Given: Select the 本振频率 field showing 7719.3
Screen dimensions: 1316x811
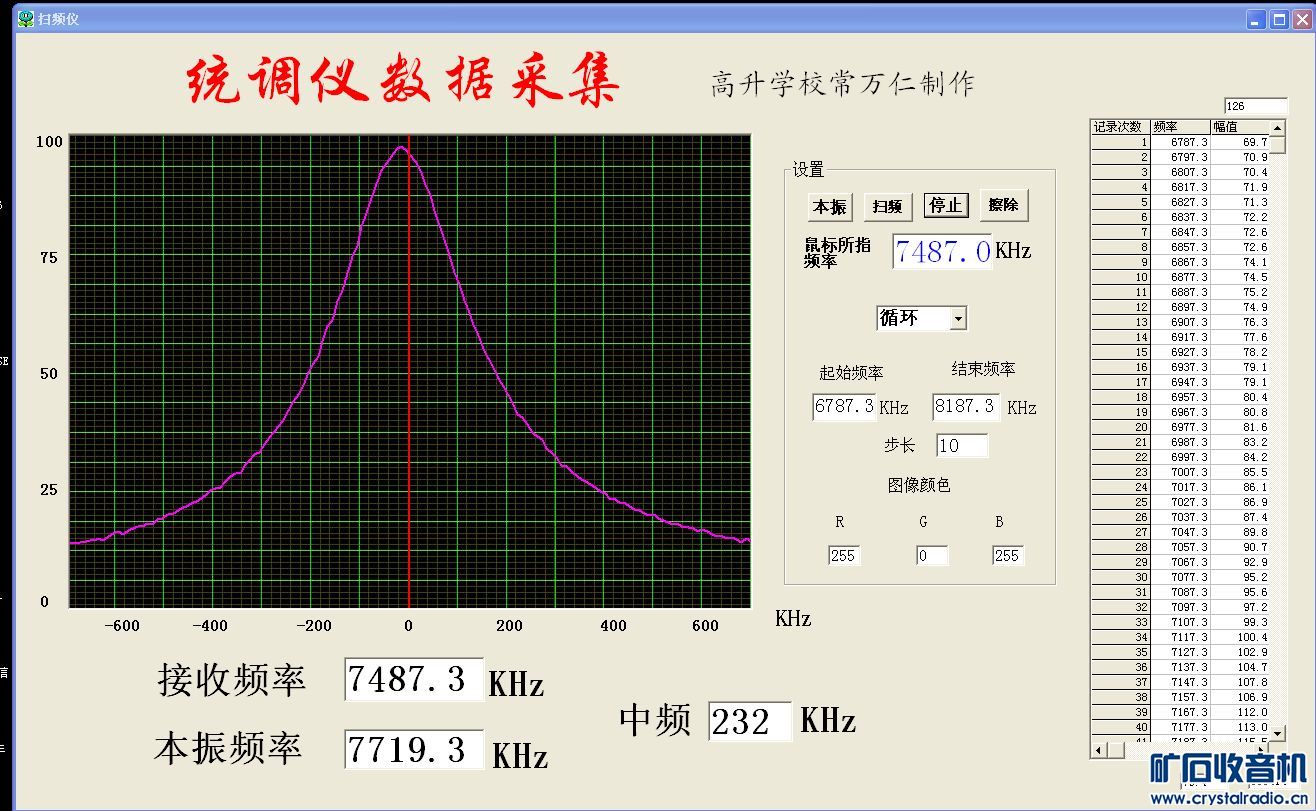Looking at the screenshot, I should tap(414, 749).
